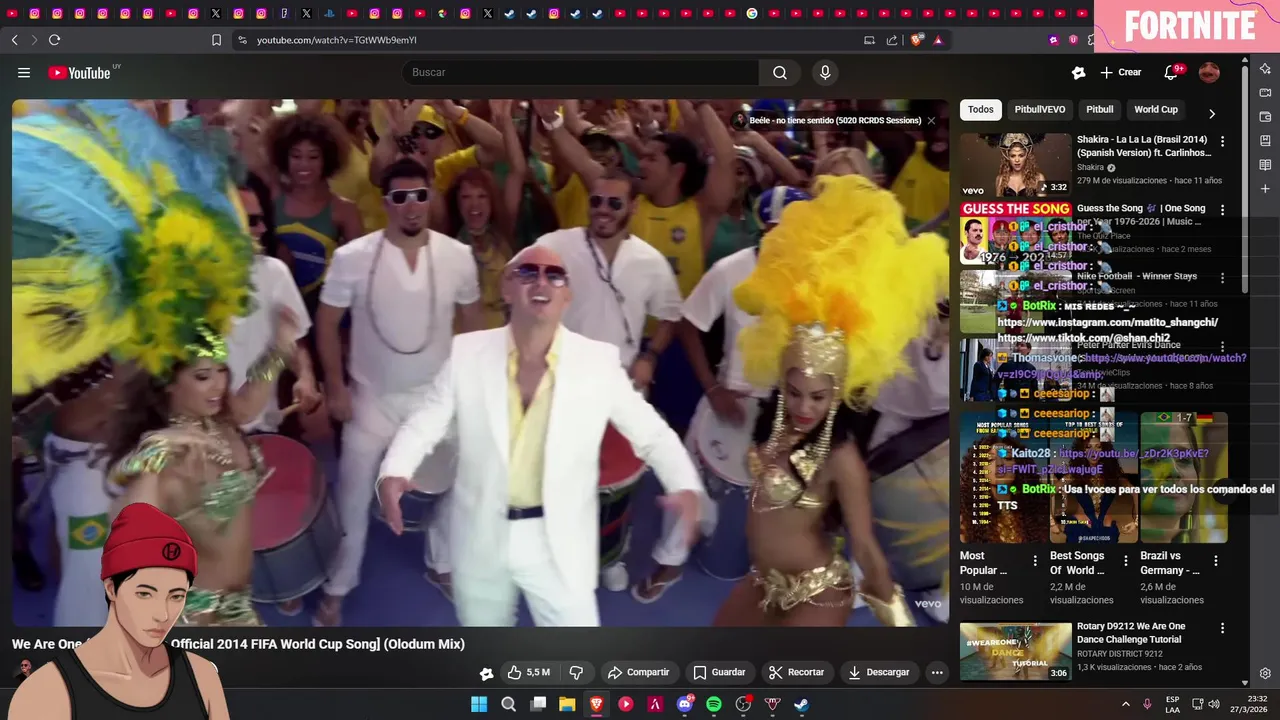Click the page vertical scrollbar
Viewport: 1280px width, 720px height.
[x=1245, y=178]
